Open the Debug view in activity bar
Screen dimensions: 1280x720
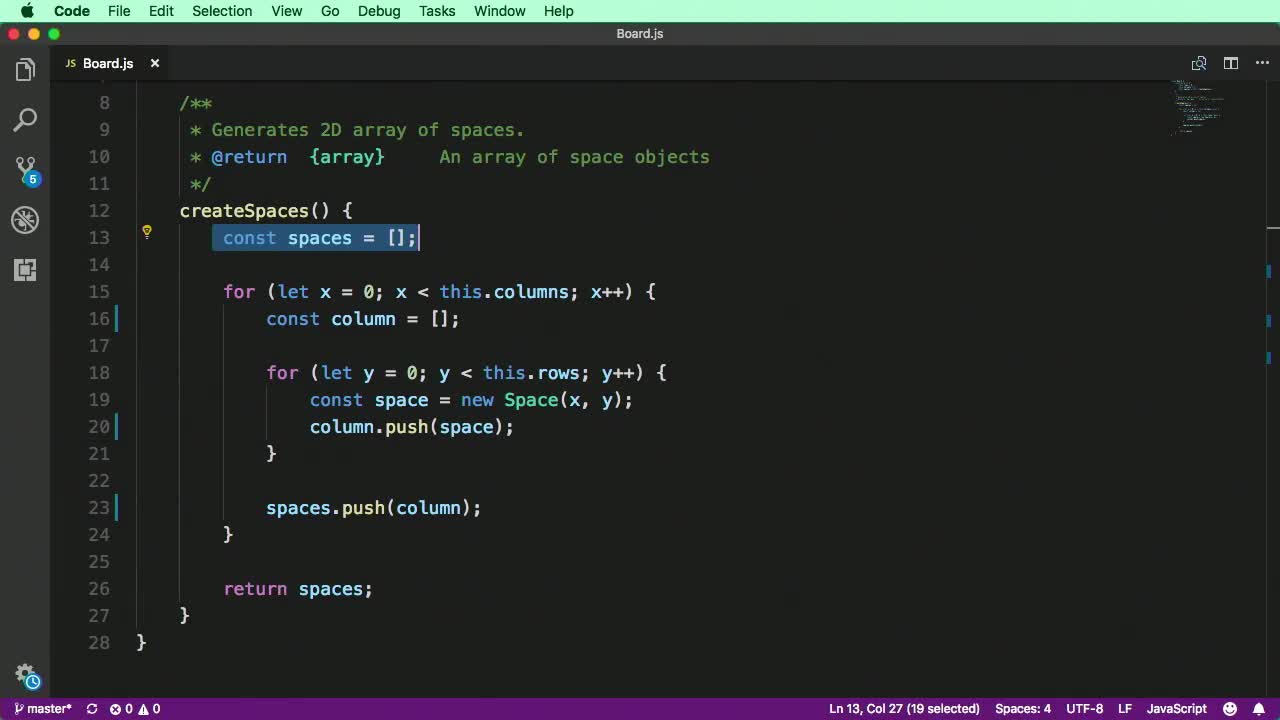tap(25, 220)
